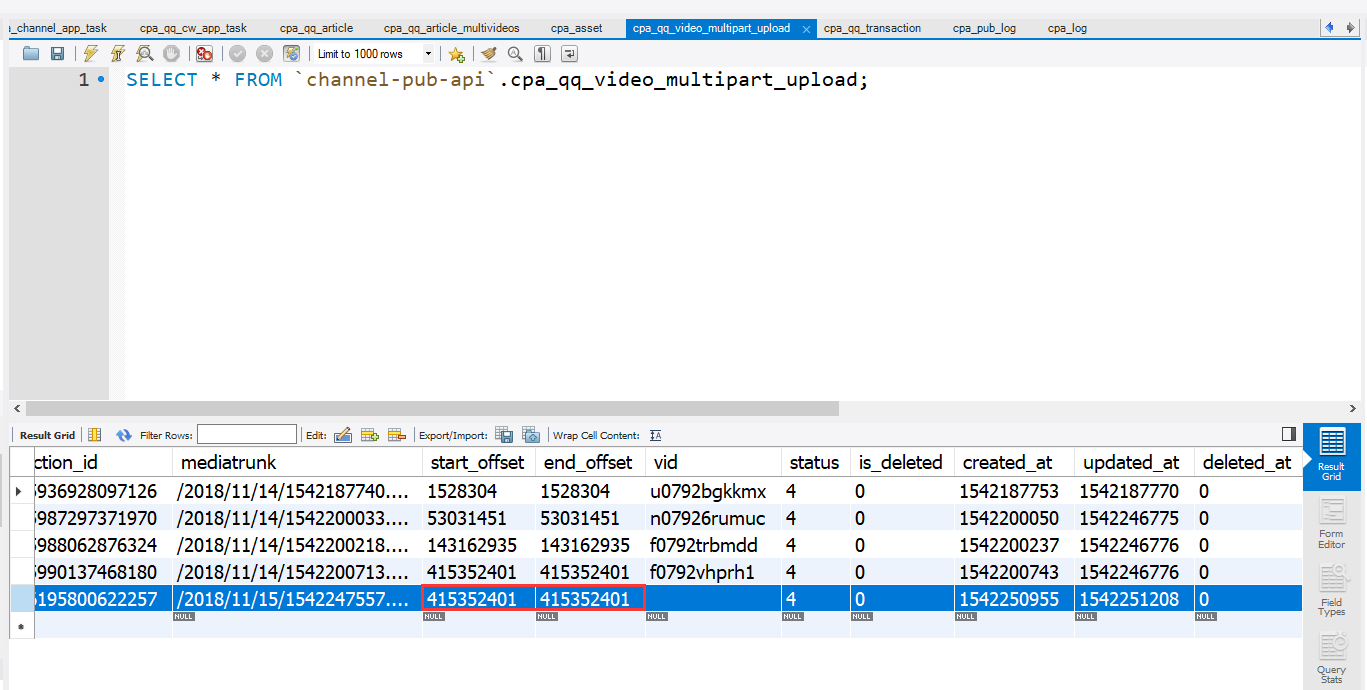This screenshot has width=1367, height=690.
Task: Refresh the result grid data
Action: click(x=124, y=435)
